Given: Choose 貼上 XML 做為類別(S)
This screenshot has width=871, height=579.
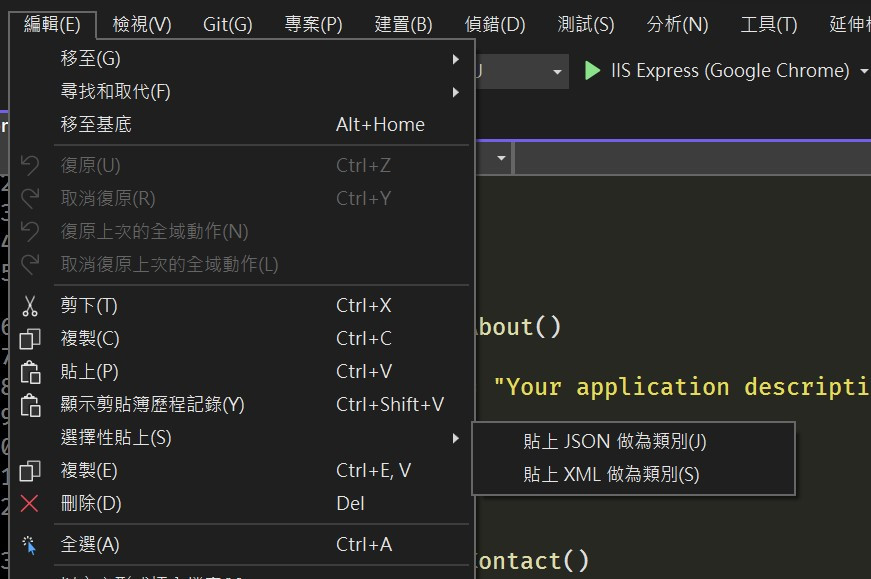Looking at the screenshot, I should [633, 475].
